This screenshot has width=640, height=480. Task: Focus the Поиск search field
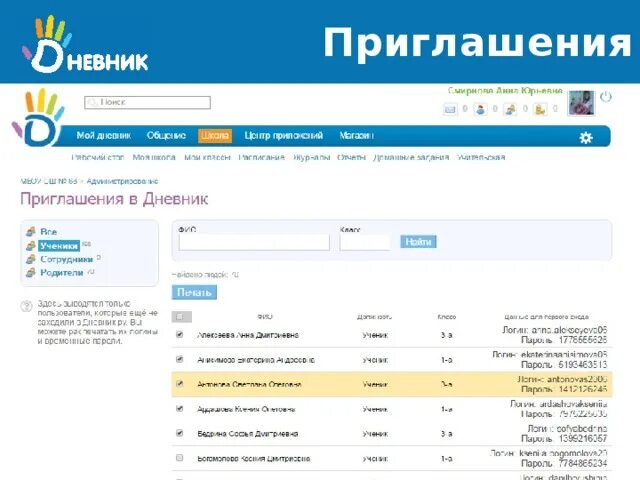pos(147,102)
